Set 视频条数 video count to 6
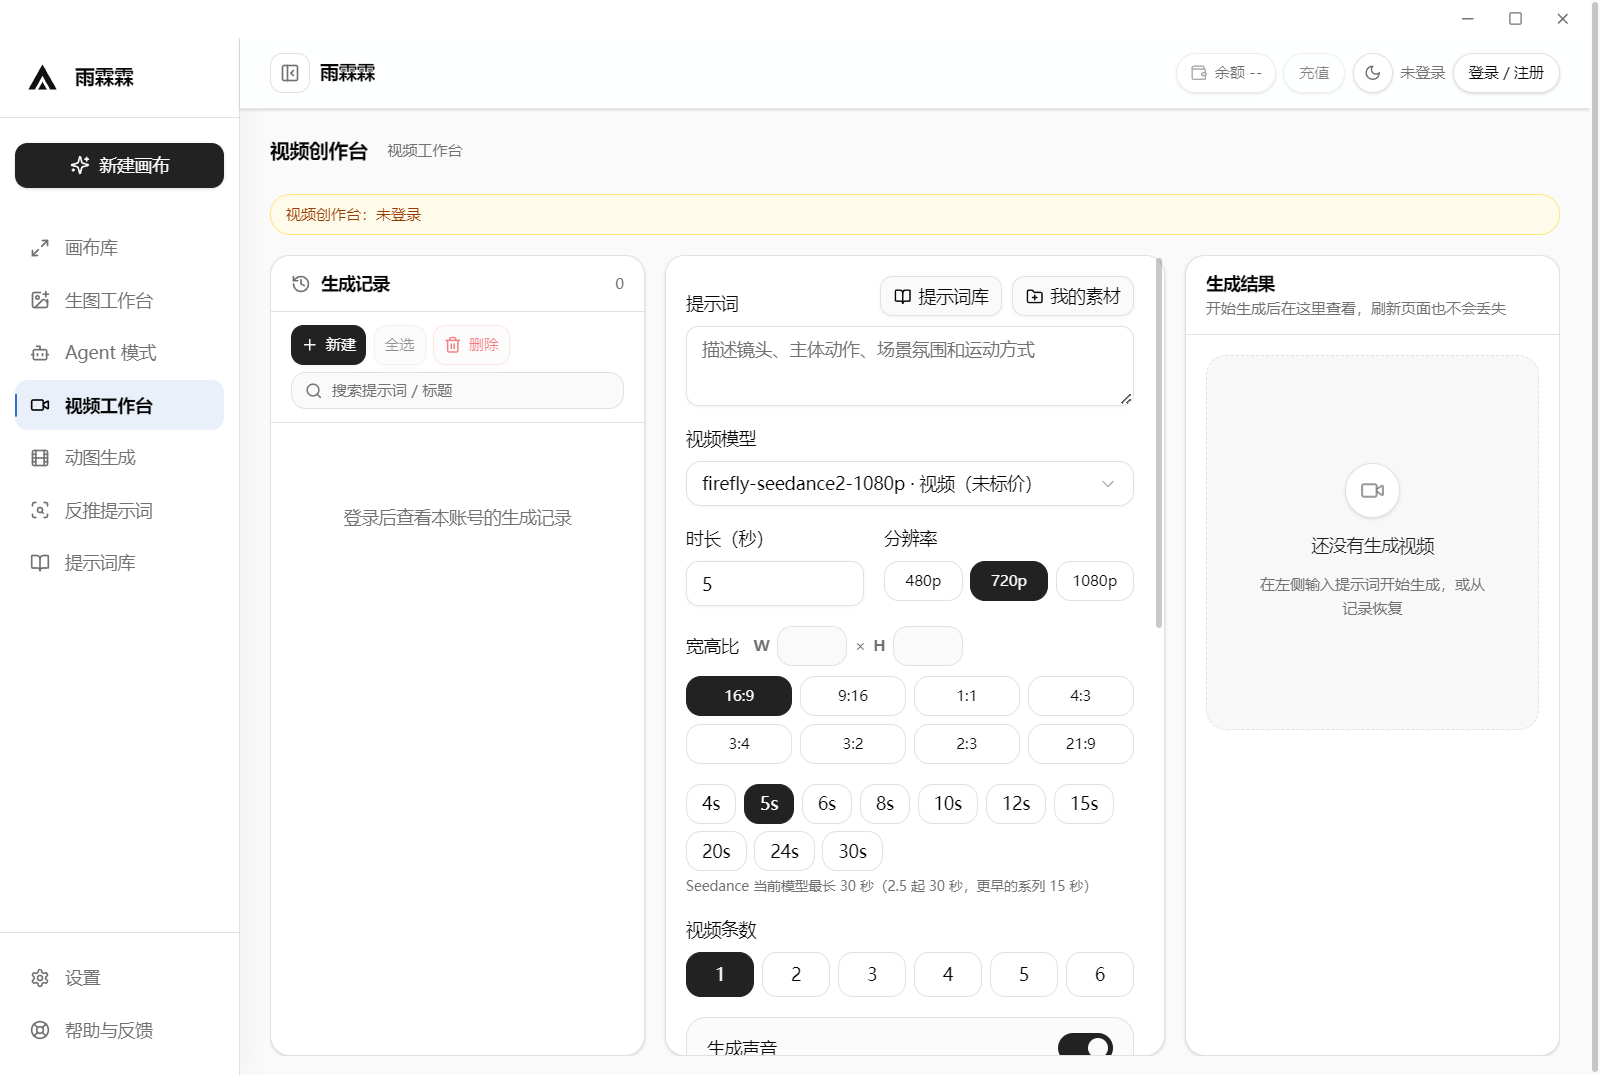 coord(1100,975)
